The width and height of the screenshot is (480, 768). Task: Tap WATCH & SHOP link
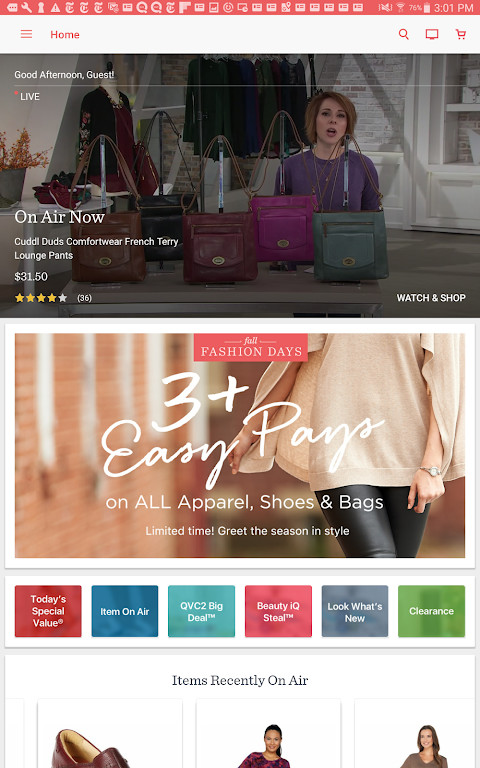[x=431, y=298]
